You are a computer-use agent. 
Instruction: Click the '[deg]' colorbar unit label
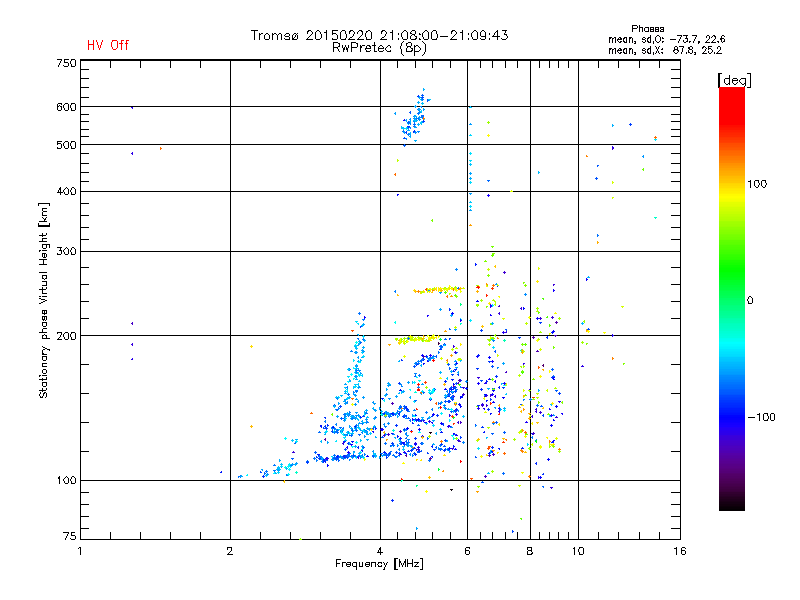pos(734,81)
